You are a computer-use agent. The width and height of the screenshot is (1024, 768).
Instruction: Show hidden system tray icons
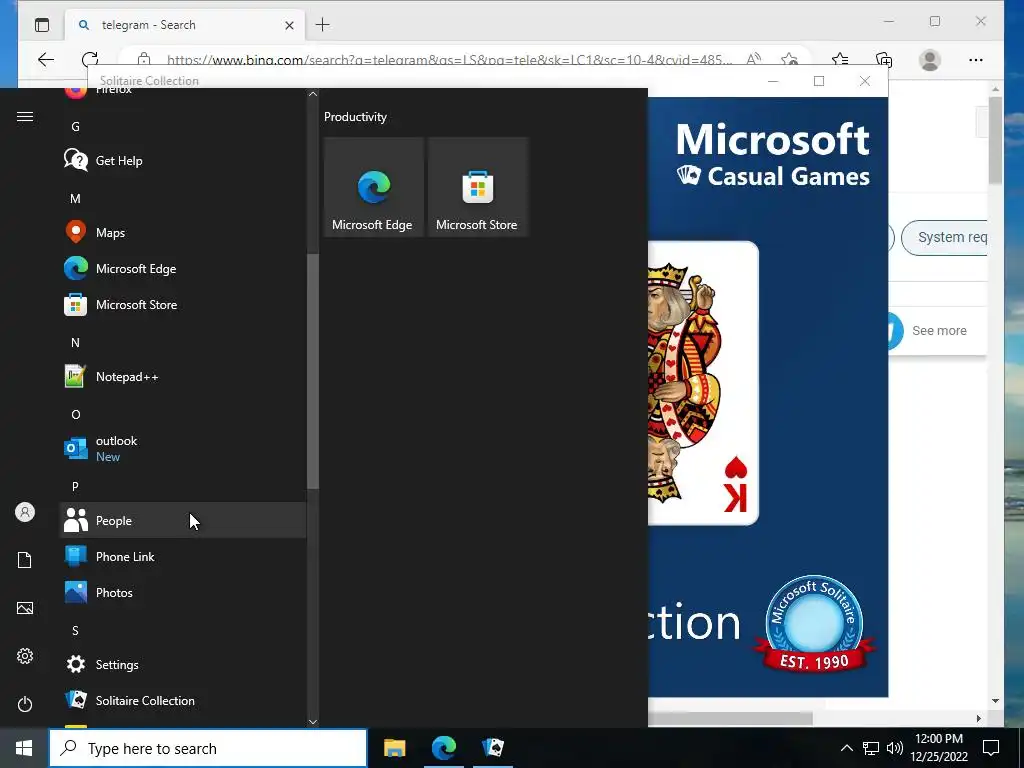pyautogui.click(x=846, y=748)
